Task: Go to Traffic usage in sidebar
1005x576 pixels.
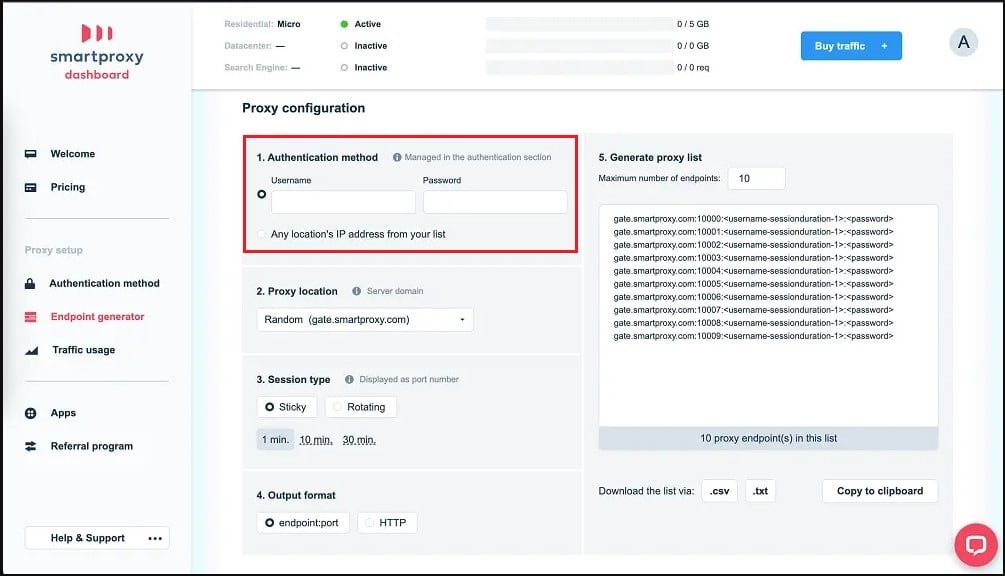Action: tap(83, 350)
